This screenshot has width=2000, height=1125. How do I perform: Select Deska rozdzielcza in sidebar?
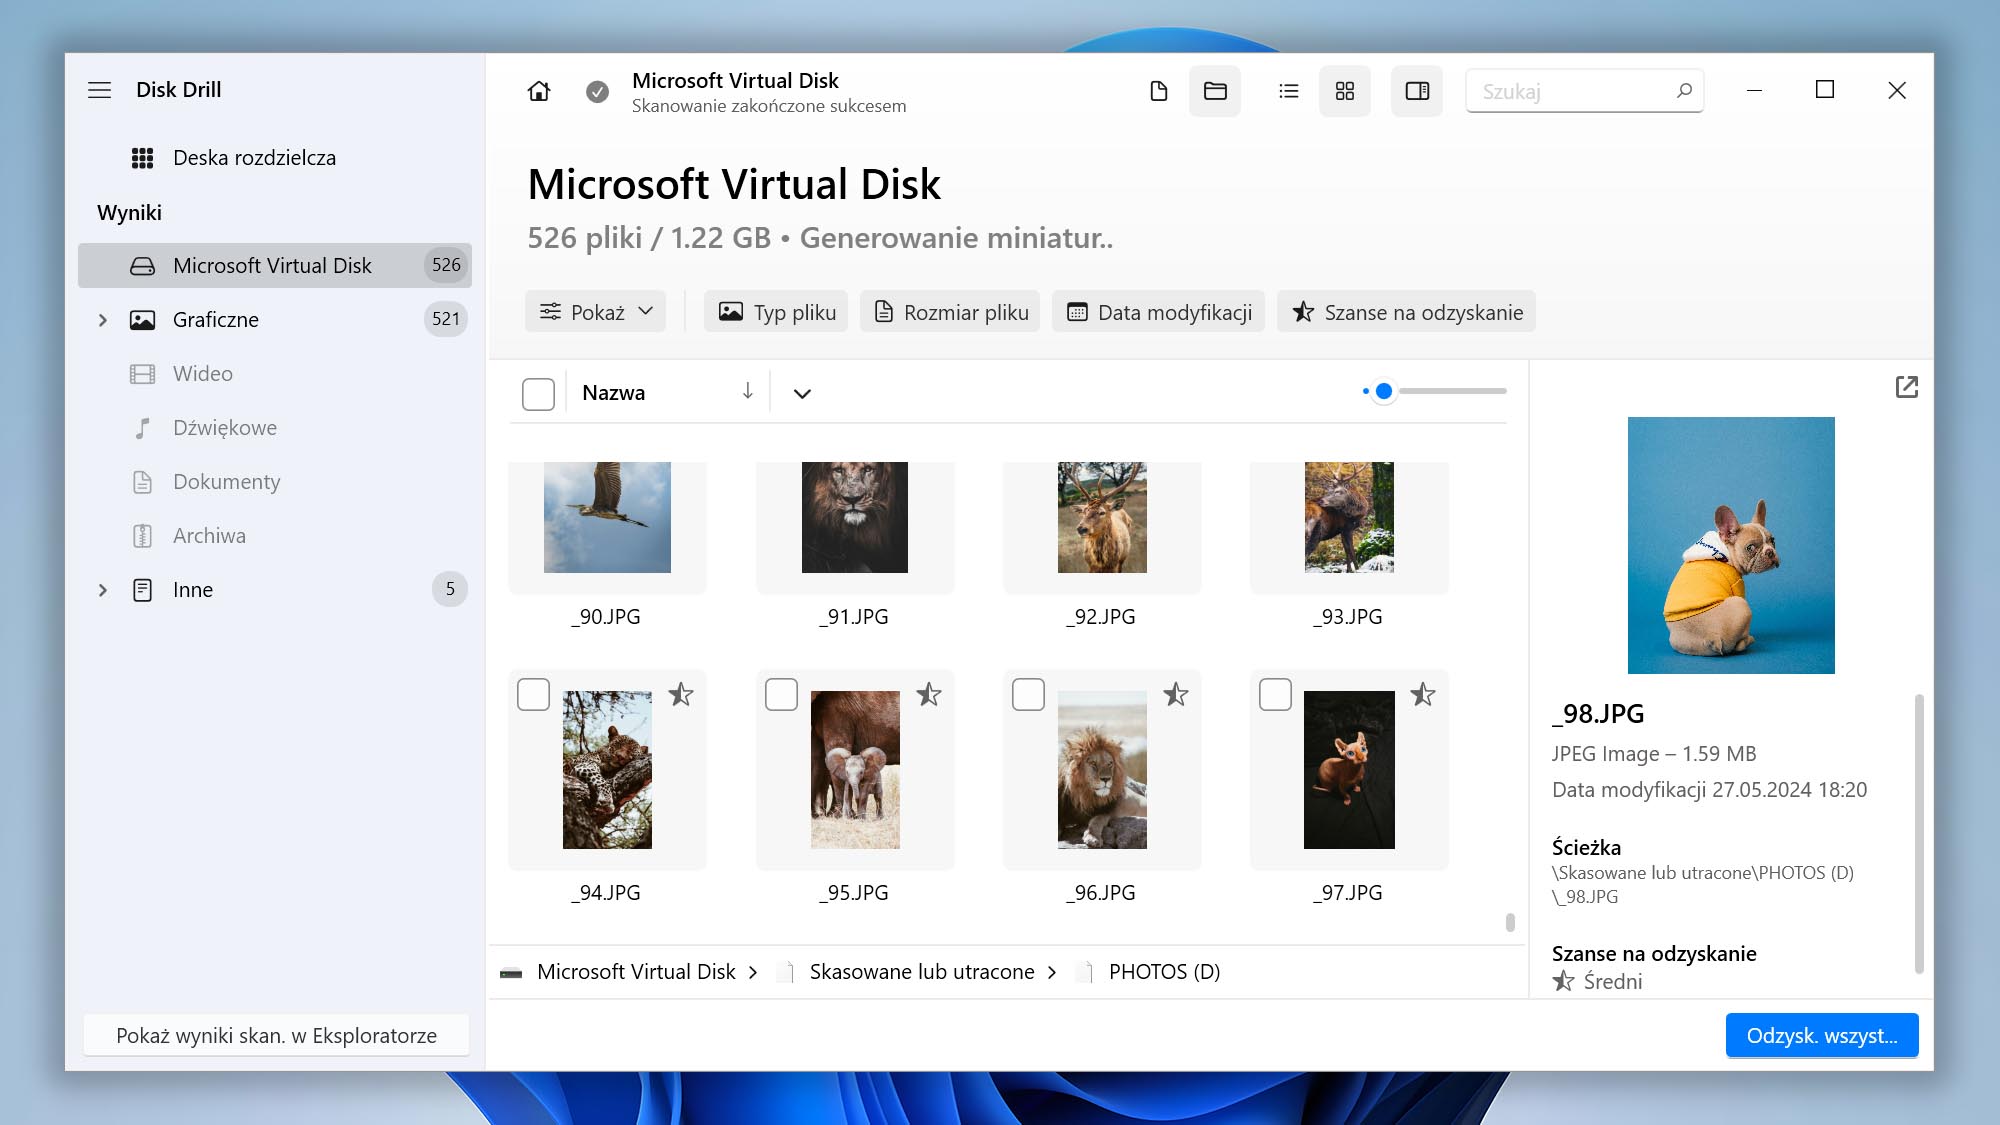[255, 157]
